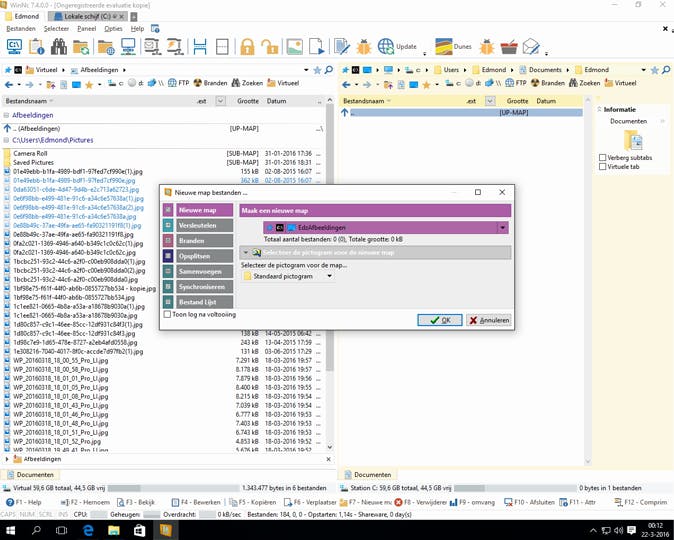Enable the Verberg subtabs checkbox
This screenshot has height=540, width=674.
(603, 157)
